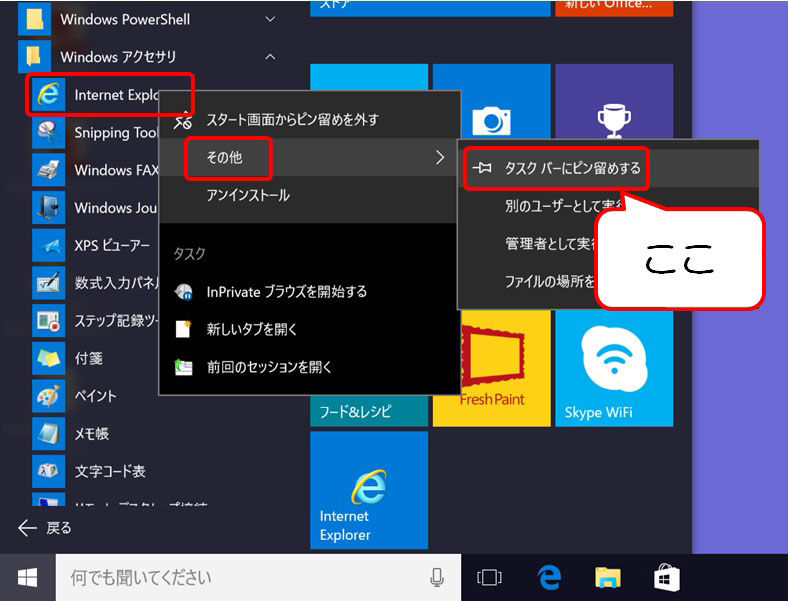The height and width of the screenshot is (601, 788).
Task: Click the Notepad icon (メモ帳)
Action: (x=49, y=434)
